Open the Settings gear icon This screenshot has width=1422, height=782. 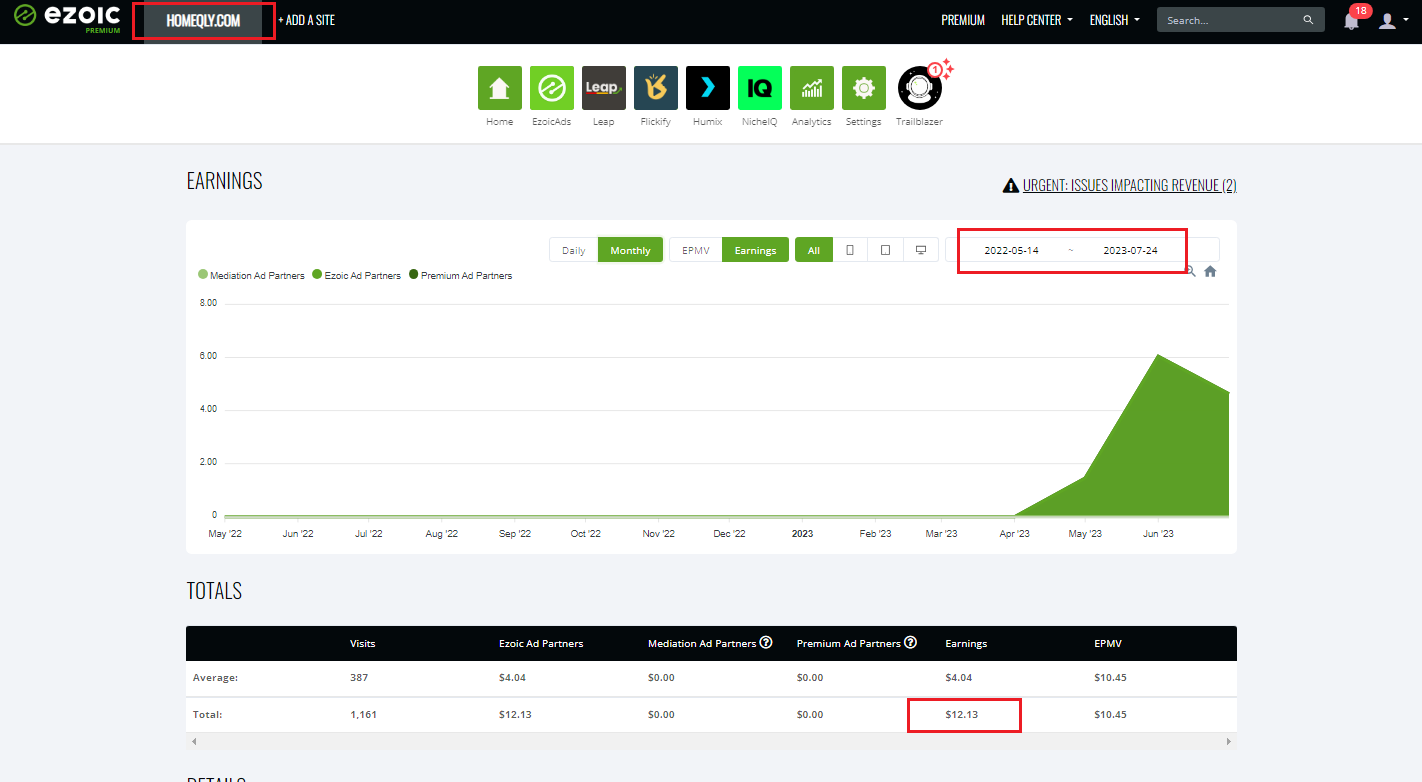tap(864, 88)
